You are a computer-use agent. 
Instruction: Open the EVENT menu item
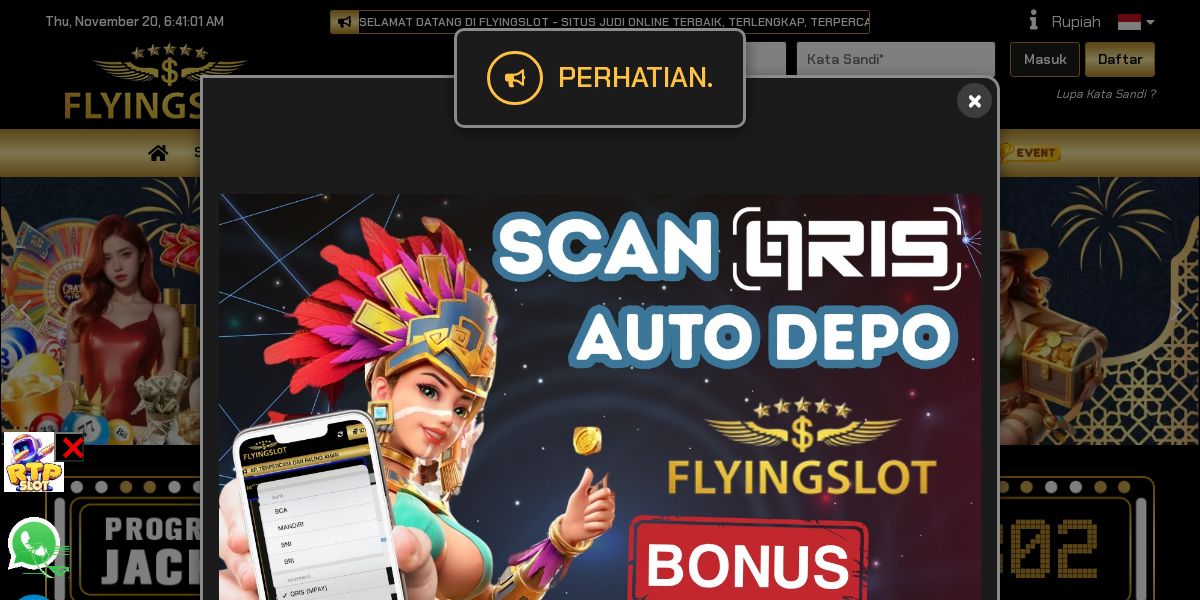click(x=1030, y=153)
